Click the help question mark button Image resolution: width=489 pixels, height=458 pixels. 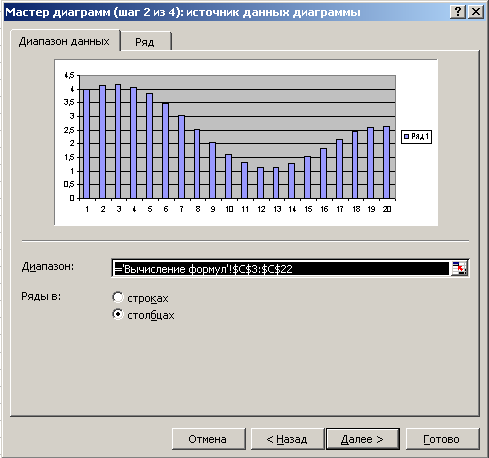tap(458, 12)
